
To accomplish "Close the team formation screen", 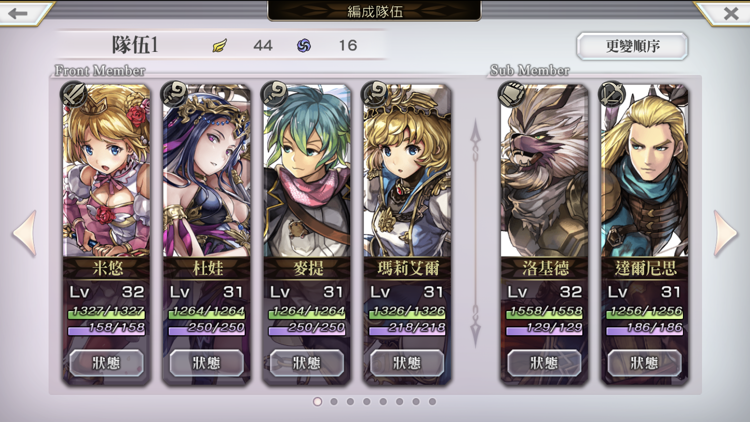I will (x=731, y=13).
